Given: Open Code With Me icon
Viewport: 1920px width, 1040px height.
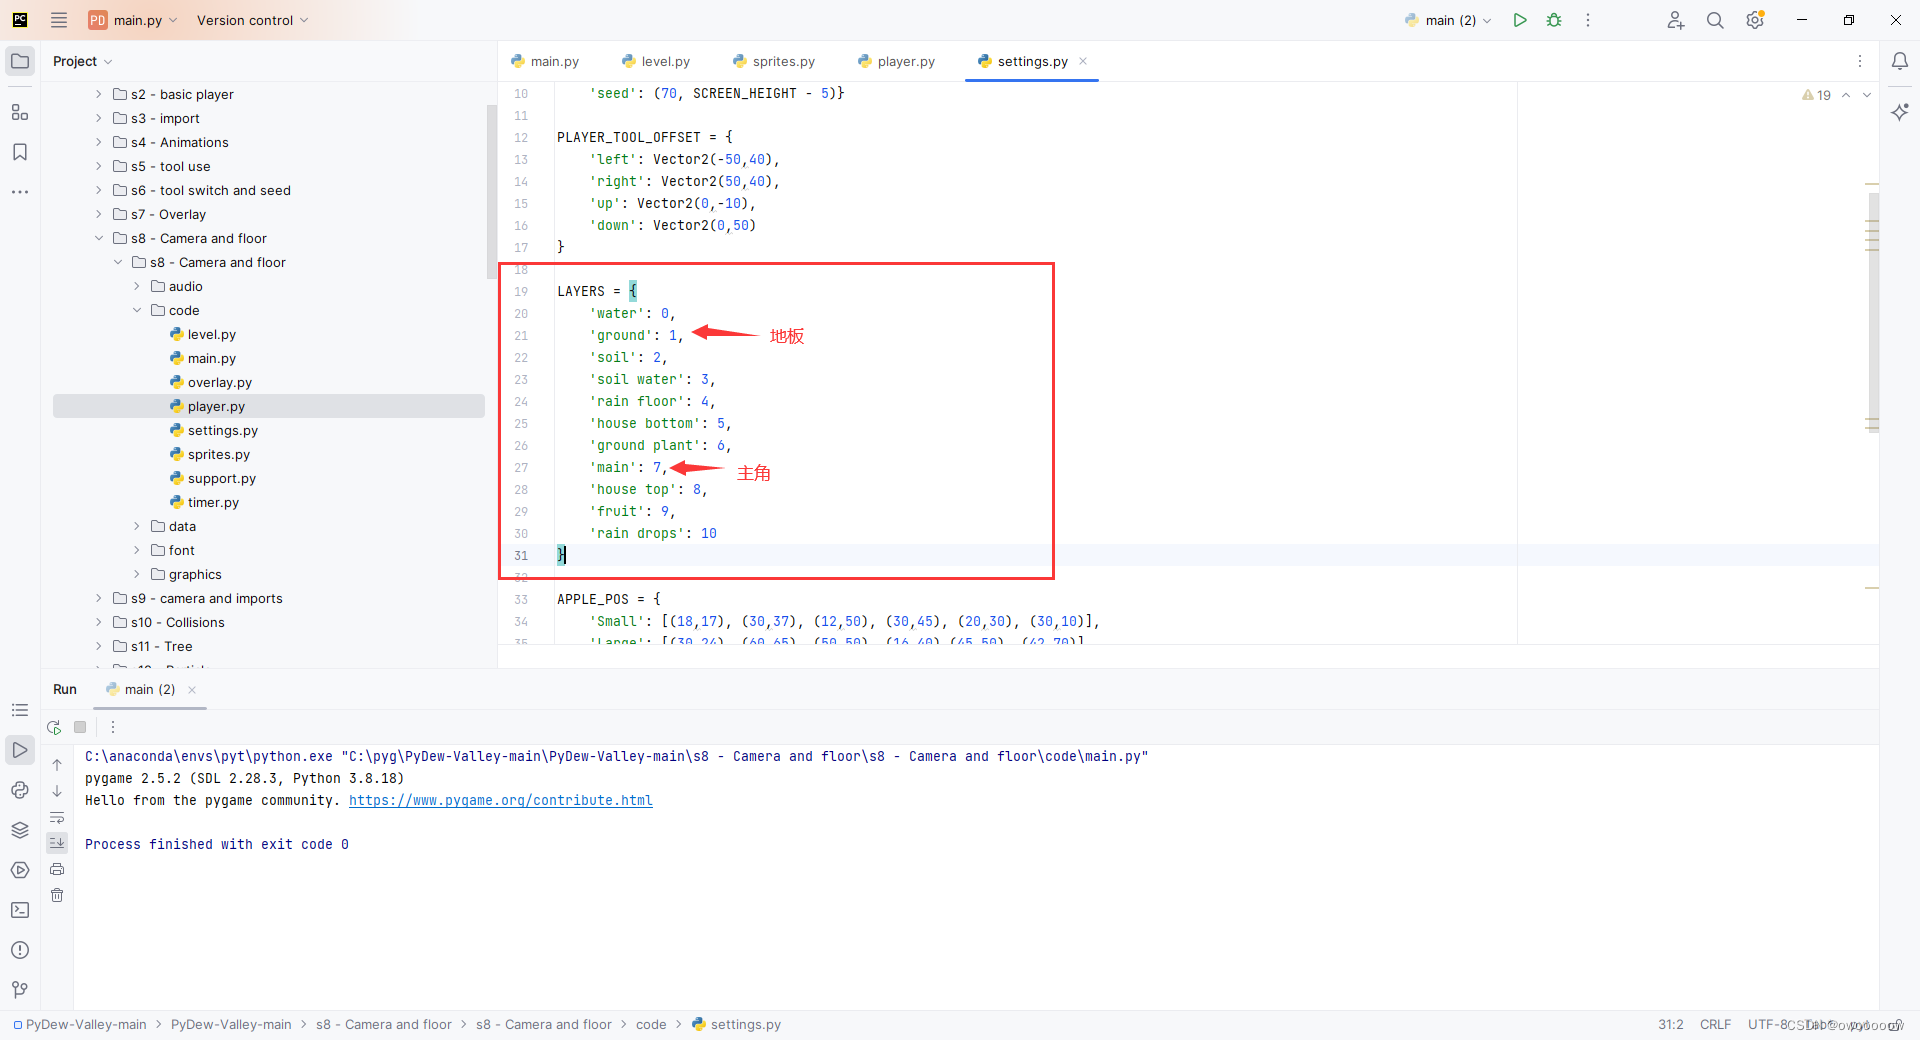Looking at the screenshot, I should [1676, 20].
